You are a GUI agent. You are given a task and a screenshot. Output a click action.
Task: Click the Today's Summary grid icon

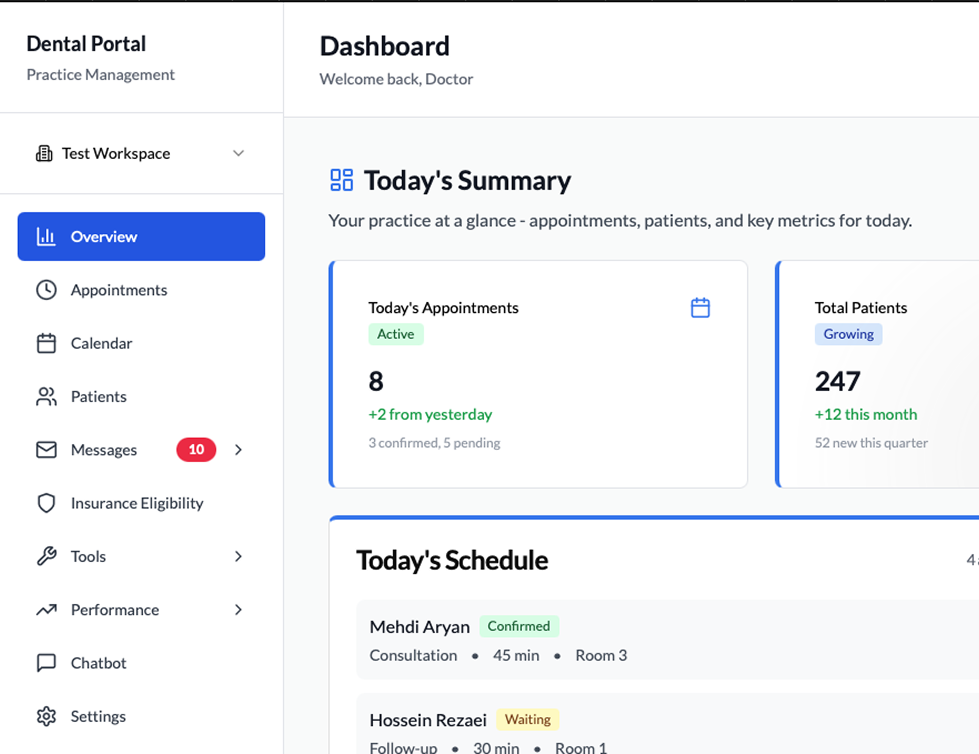[340, 179]
